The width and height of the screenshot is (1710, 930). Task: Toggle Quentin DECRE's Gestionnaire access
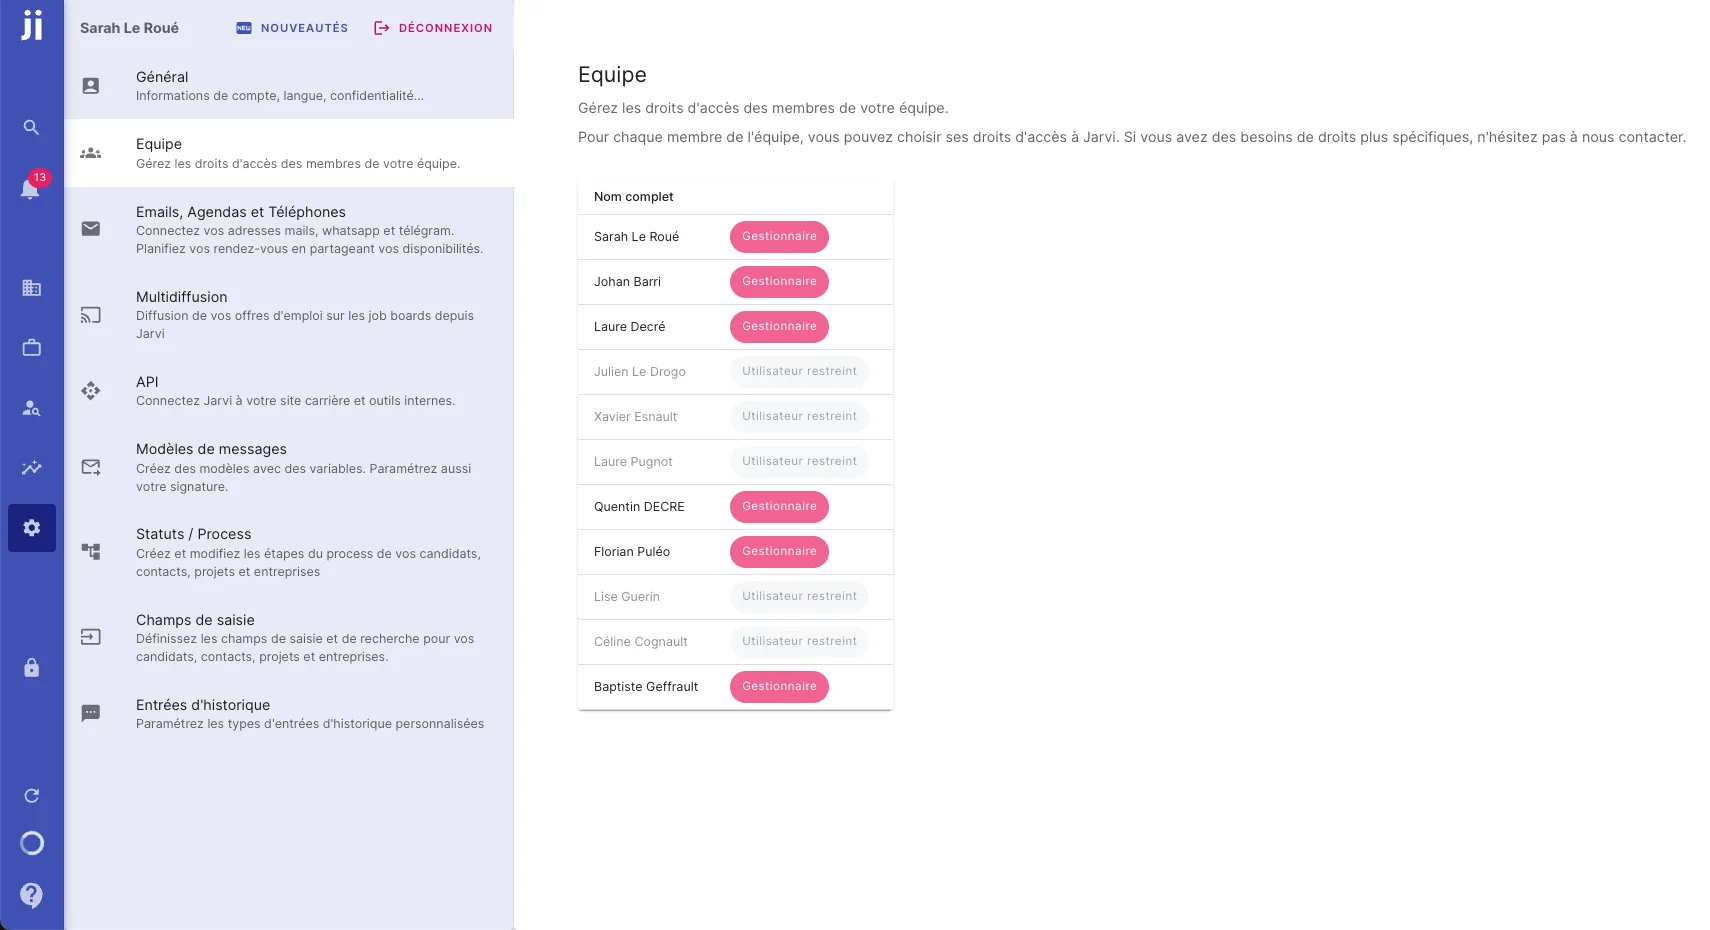click(779, 507)
